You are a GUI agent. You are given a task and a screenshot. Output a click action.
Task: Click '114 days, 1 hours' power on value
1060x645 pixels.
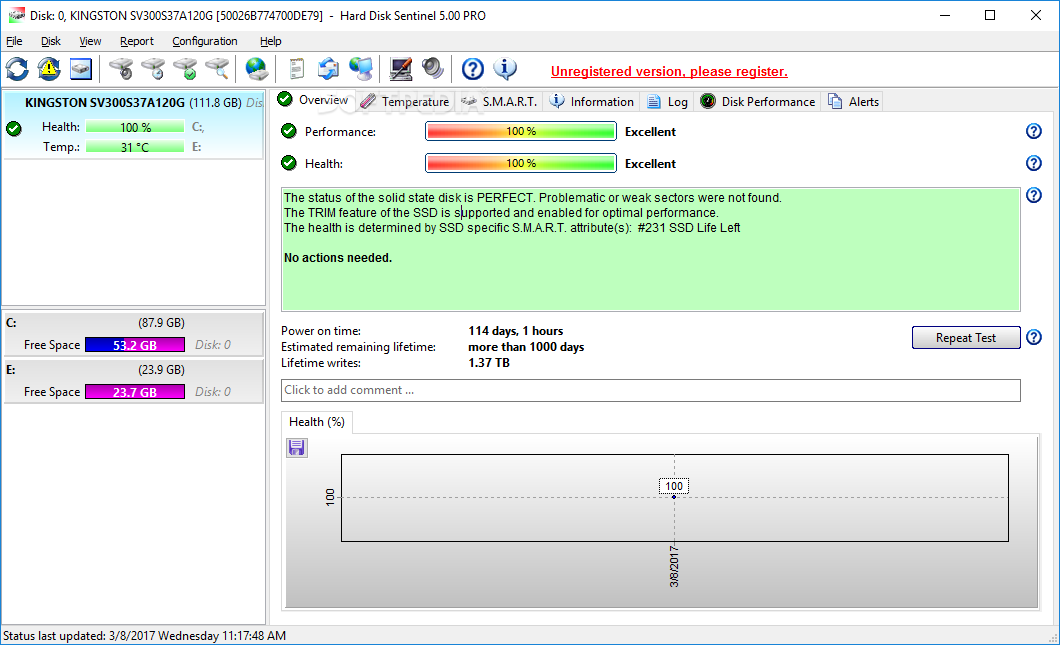pos(516,331)
